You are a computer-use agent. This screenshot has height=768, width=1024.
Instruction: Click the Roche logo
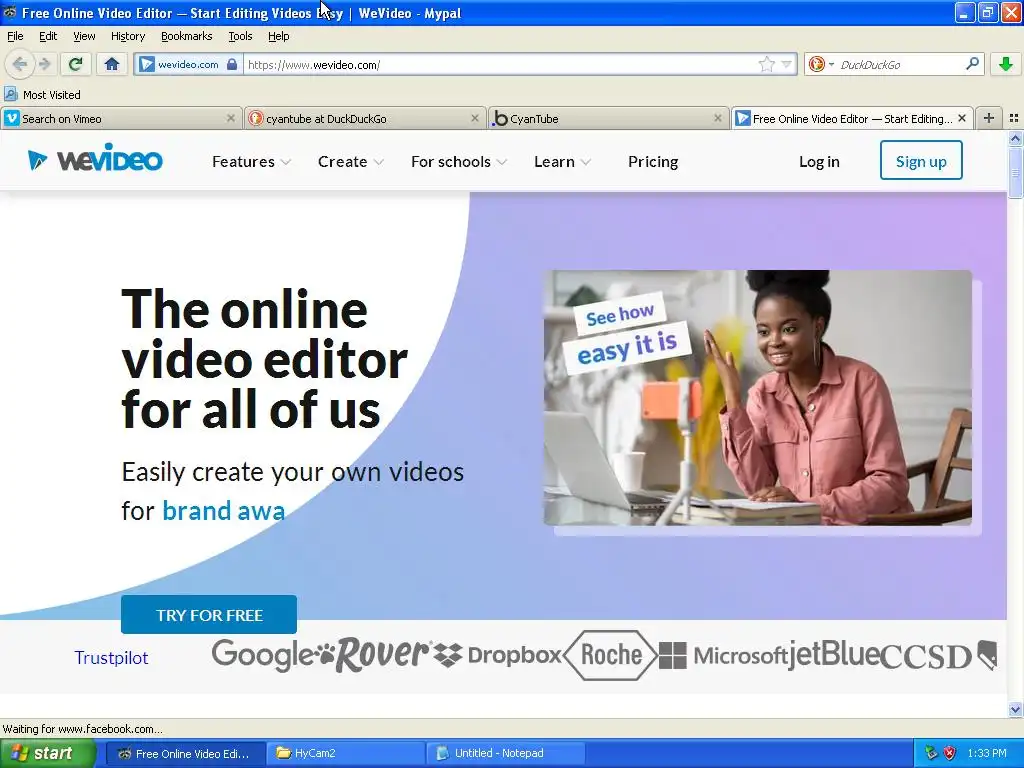coord(610,655)
